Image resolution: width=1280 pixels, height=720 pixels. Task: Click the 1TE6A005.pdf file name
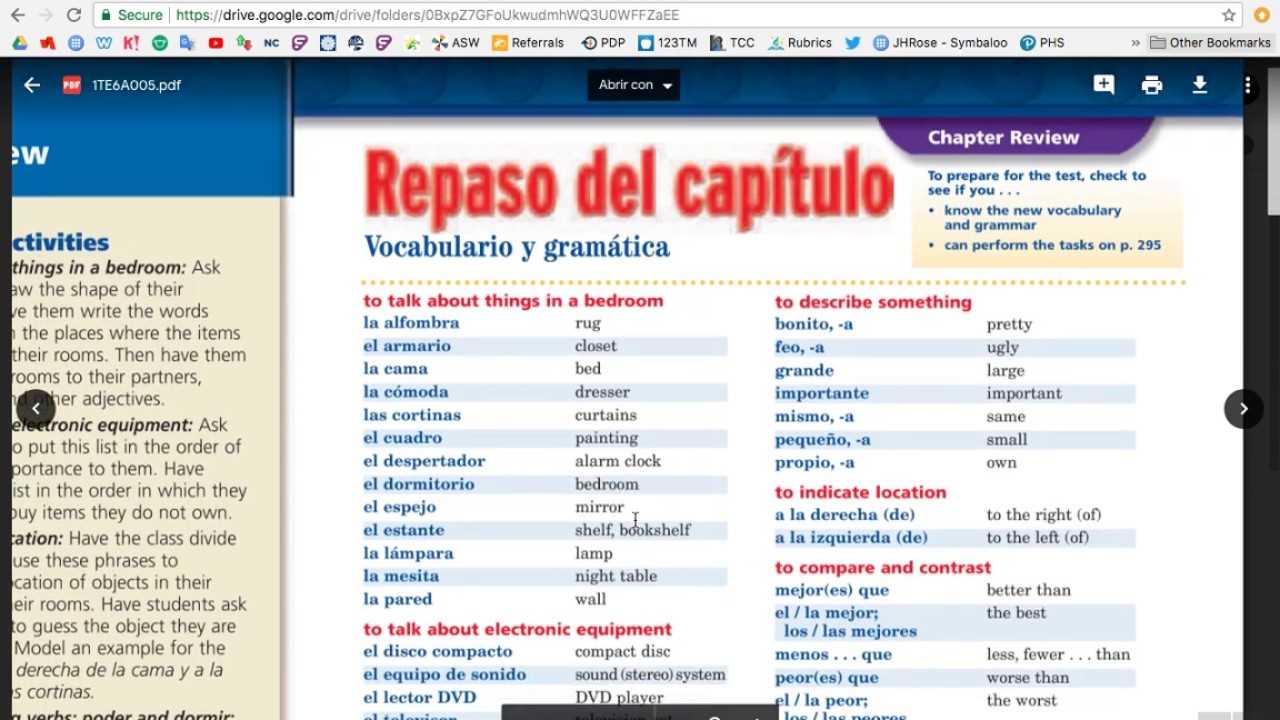[x=136, y=85]
